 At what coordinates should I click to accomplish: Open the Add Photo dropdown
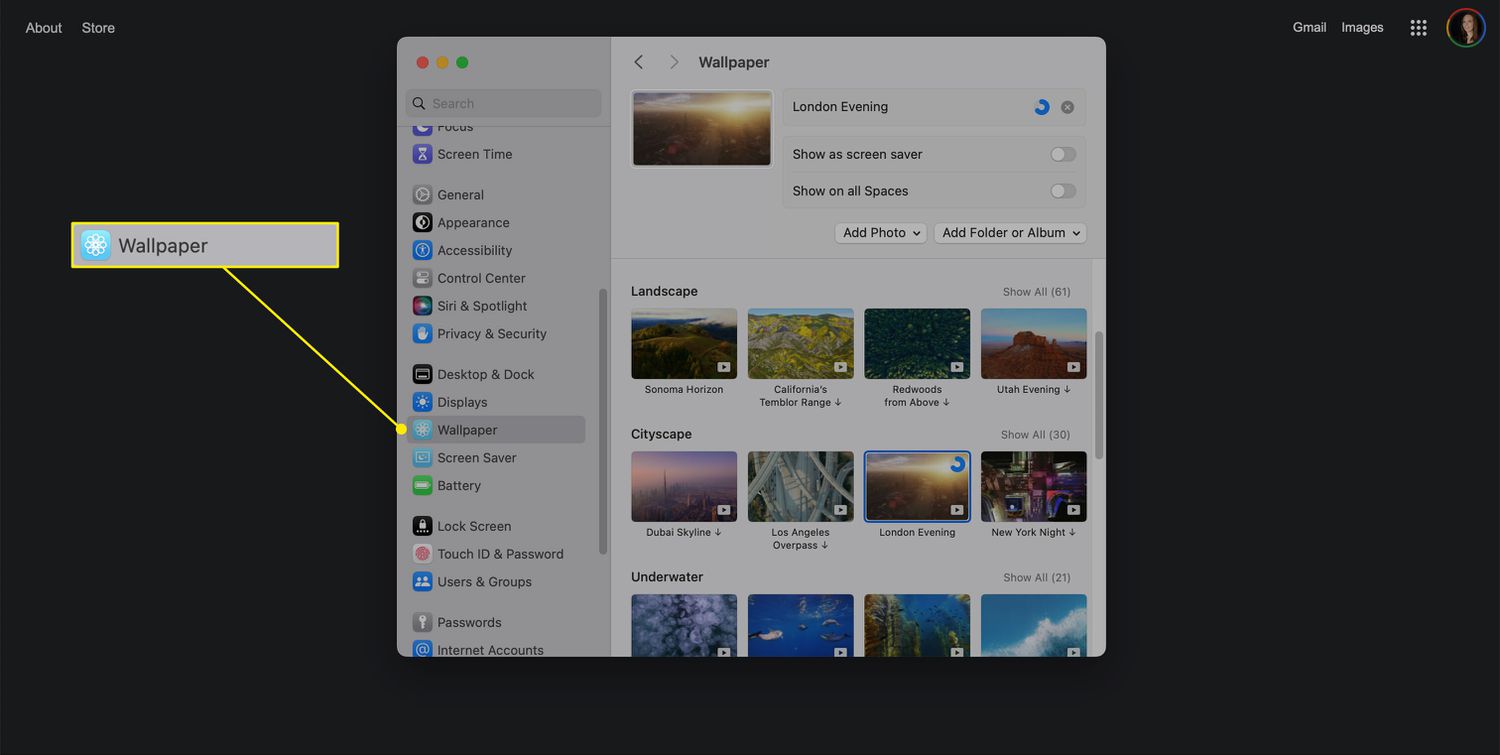click(x=881, y=233)
